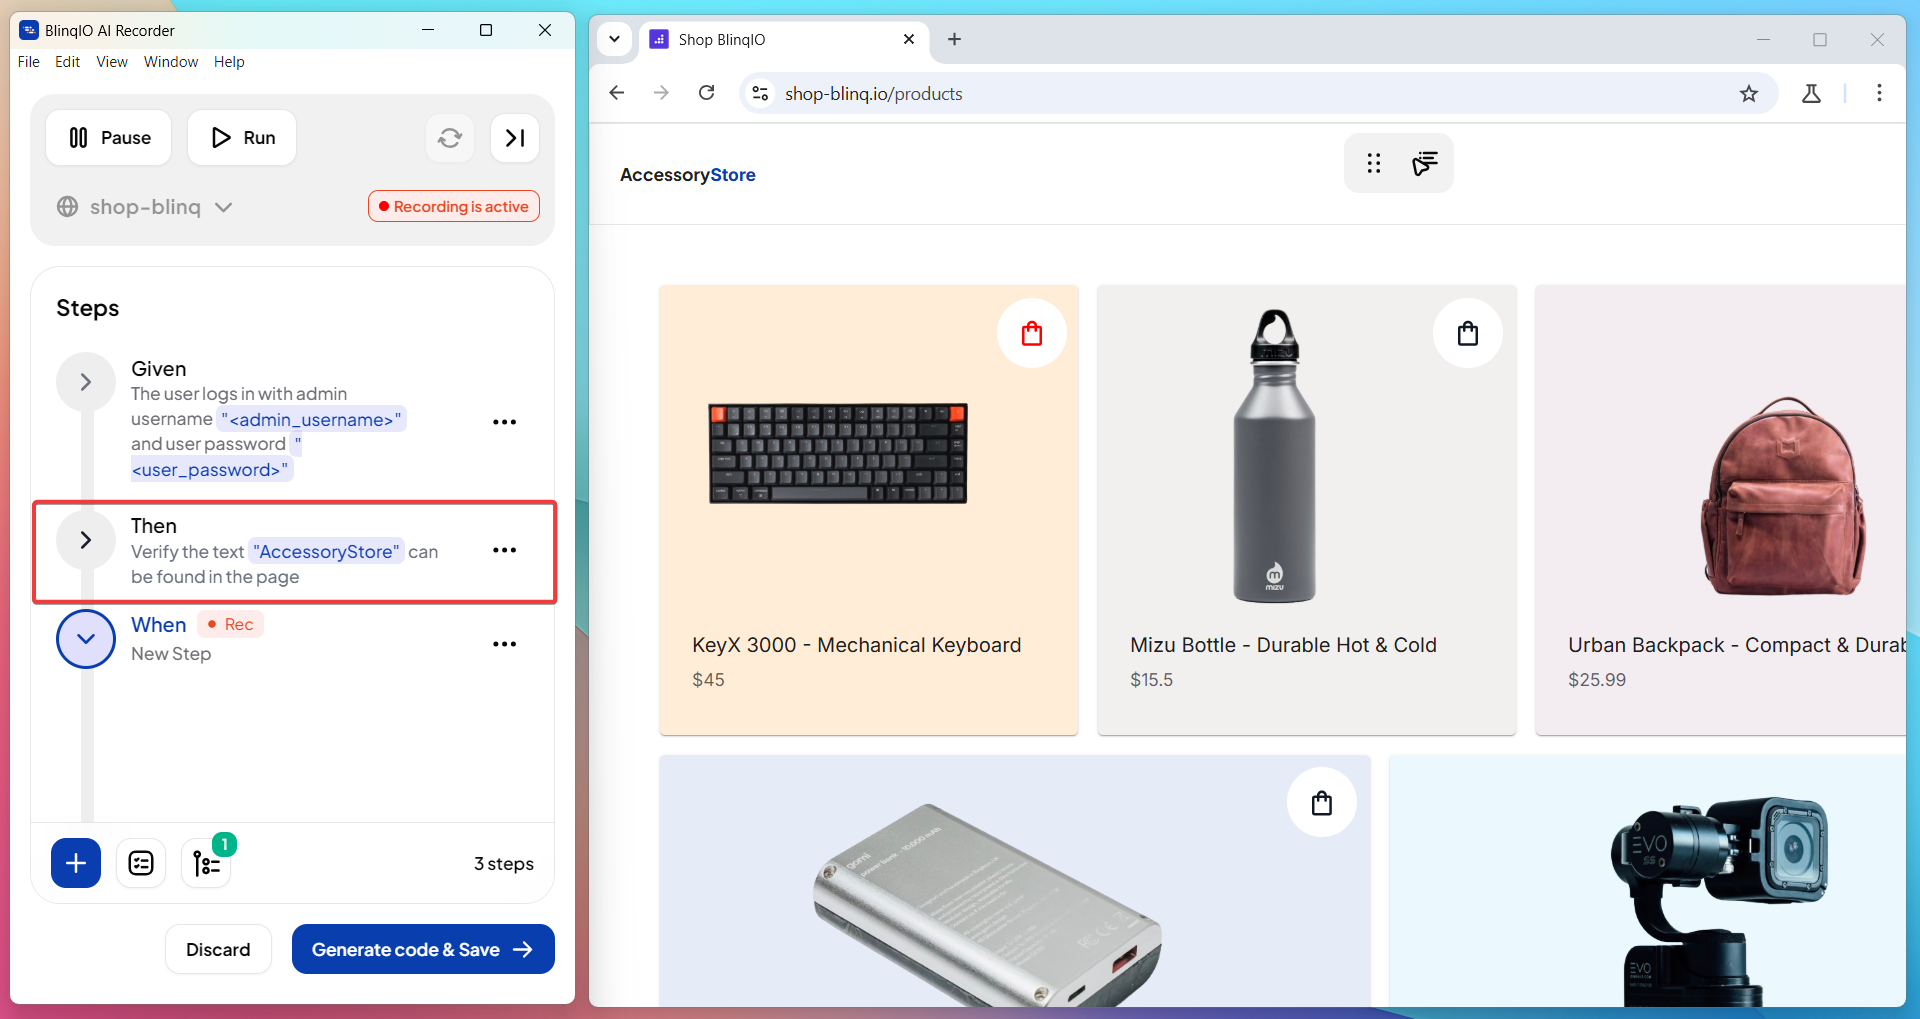Screen dimensions: 1920x1019
Task: Click the Discard button
Action: [218, 949]
